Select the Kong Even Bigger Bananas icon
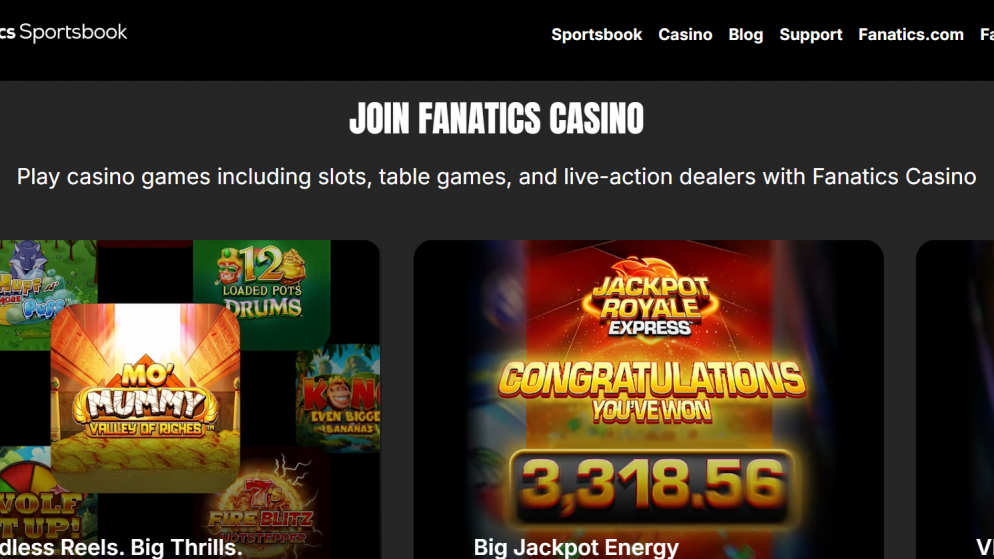Image resolution: width=994 pixels, height=559 pixels. (x=339, y=397)
